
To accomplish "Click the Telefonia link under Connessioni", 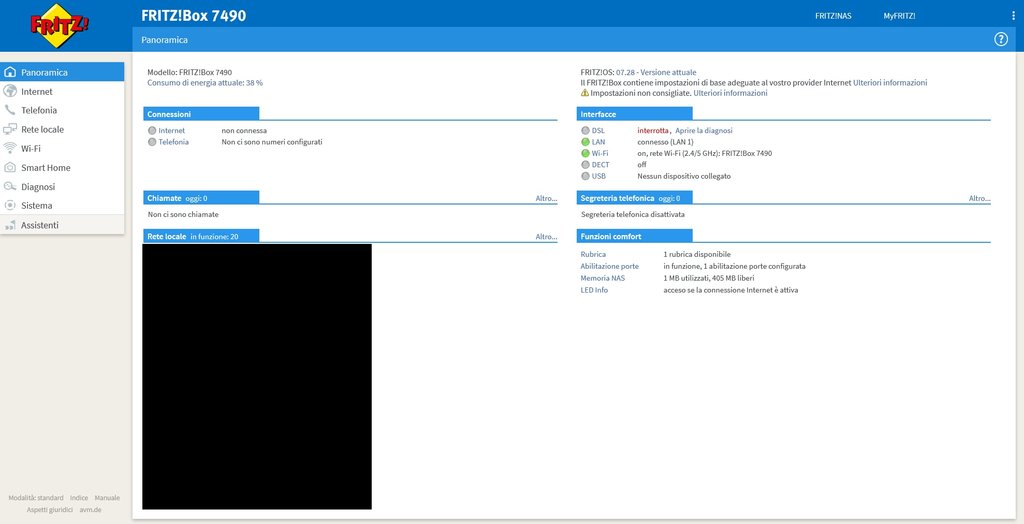I will coord(174,142).
